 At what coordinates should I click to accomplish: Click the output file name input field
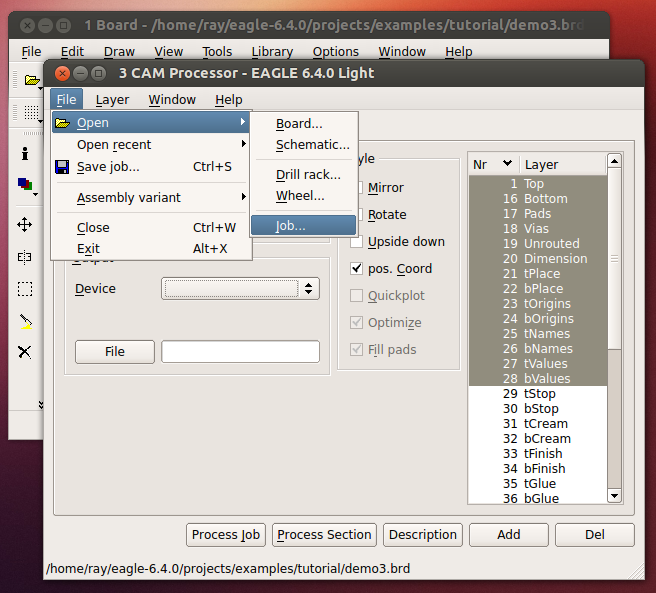click(x=240, y=352)
